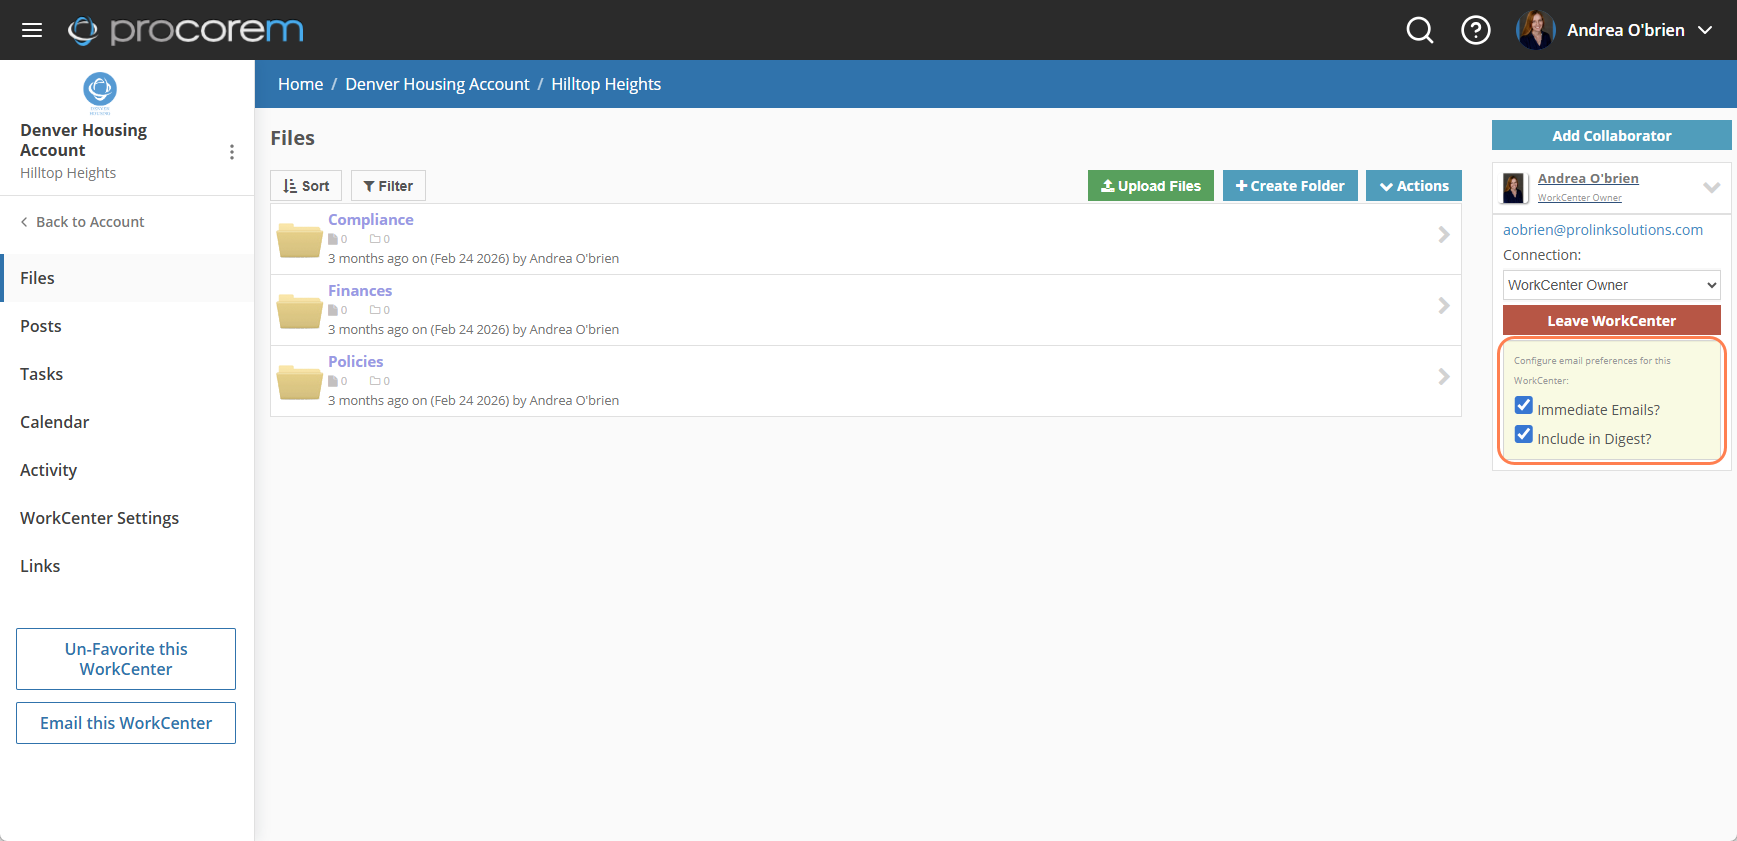Go to Home in the breadcrumb
The width and height of the screenshot is (1737, 841).
pyautogui.click(x=300, y=84)
